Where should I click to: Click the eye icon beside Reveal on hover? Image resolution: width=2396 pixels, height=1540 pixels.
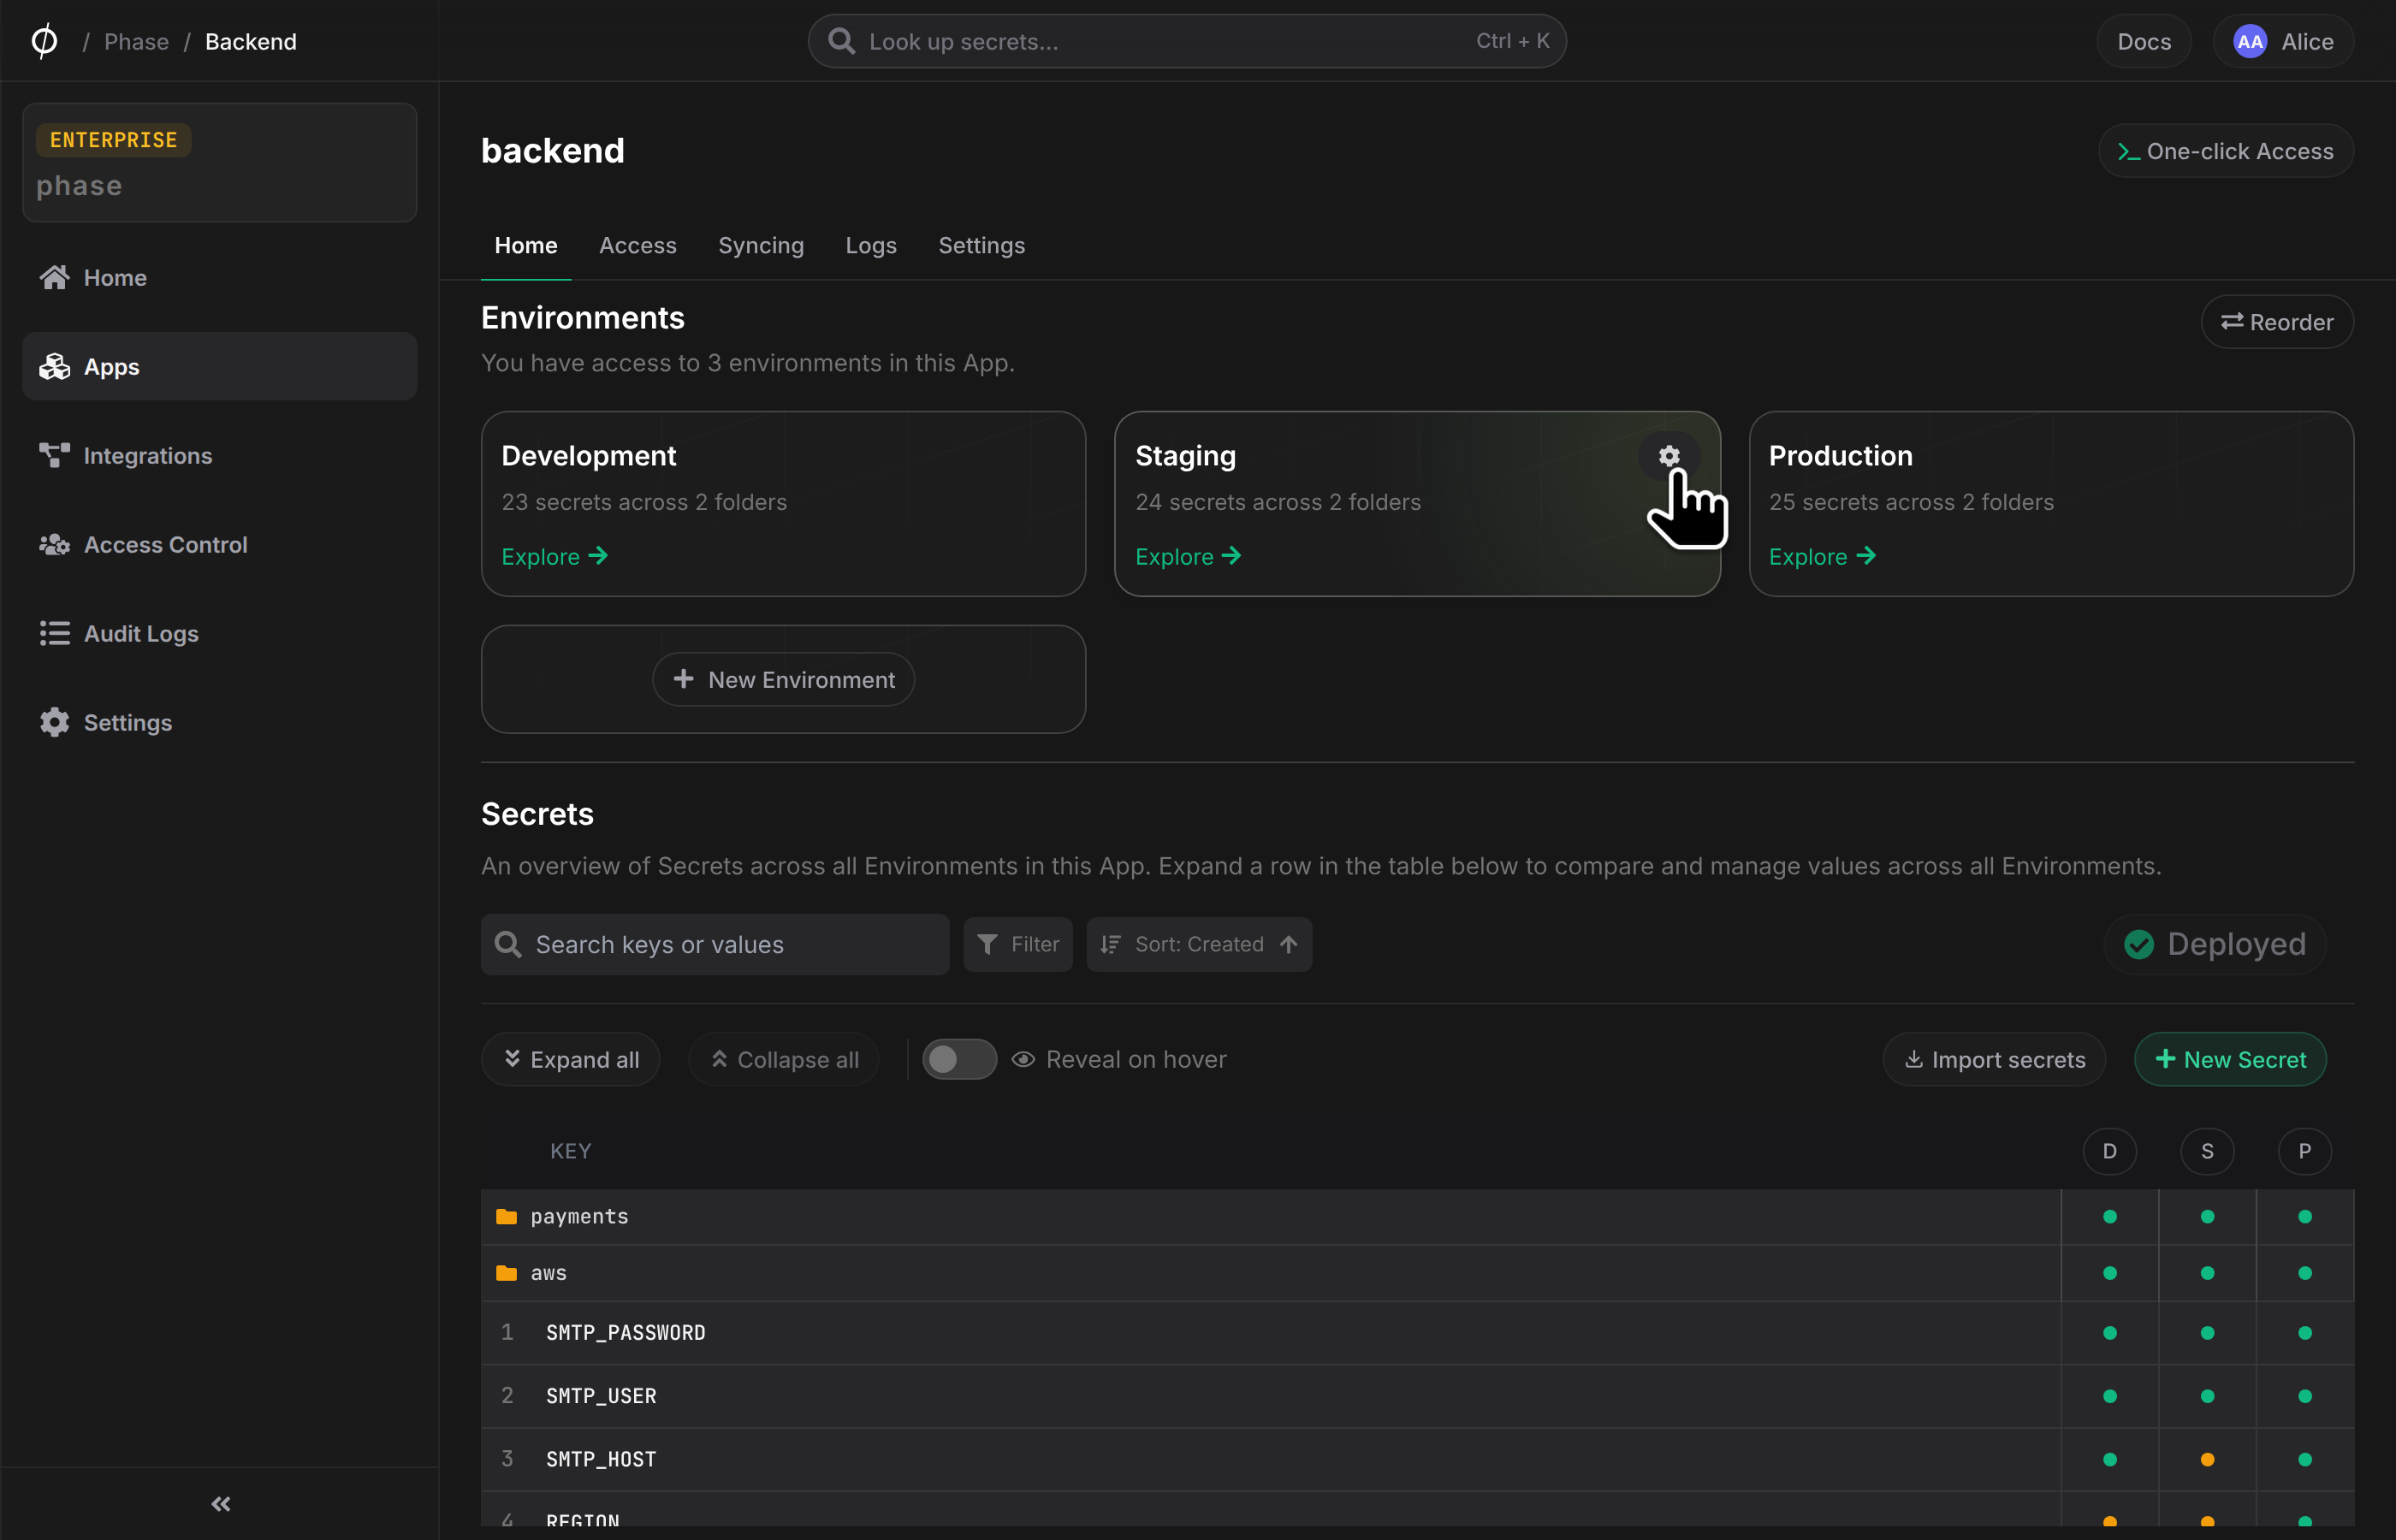tap(1023, 1059)
